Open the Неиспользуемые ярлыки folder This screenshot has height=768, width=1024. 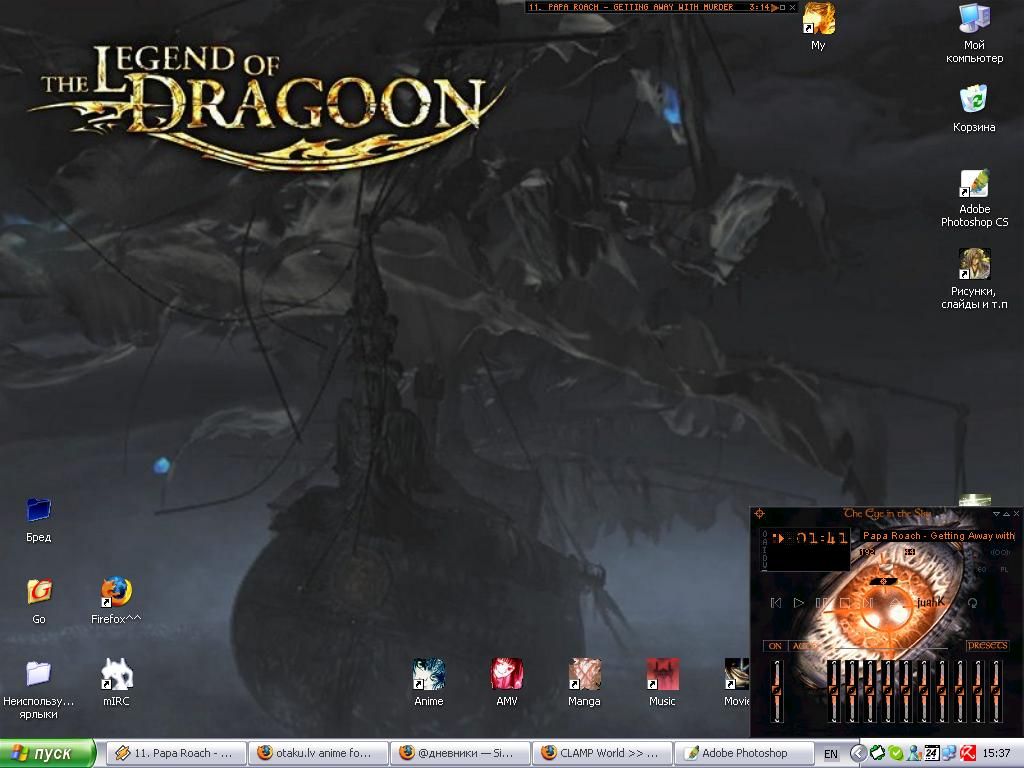coord(39,690)
